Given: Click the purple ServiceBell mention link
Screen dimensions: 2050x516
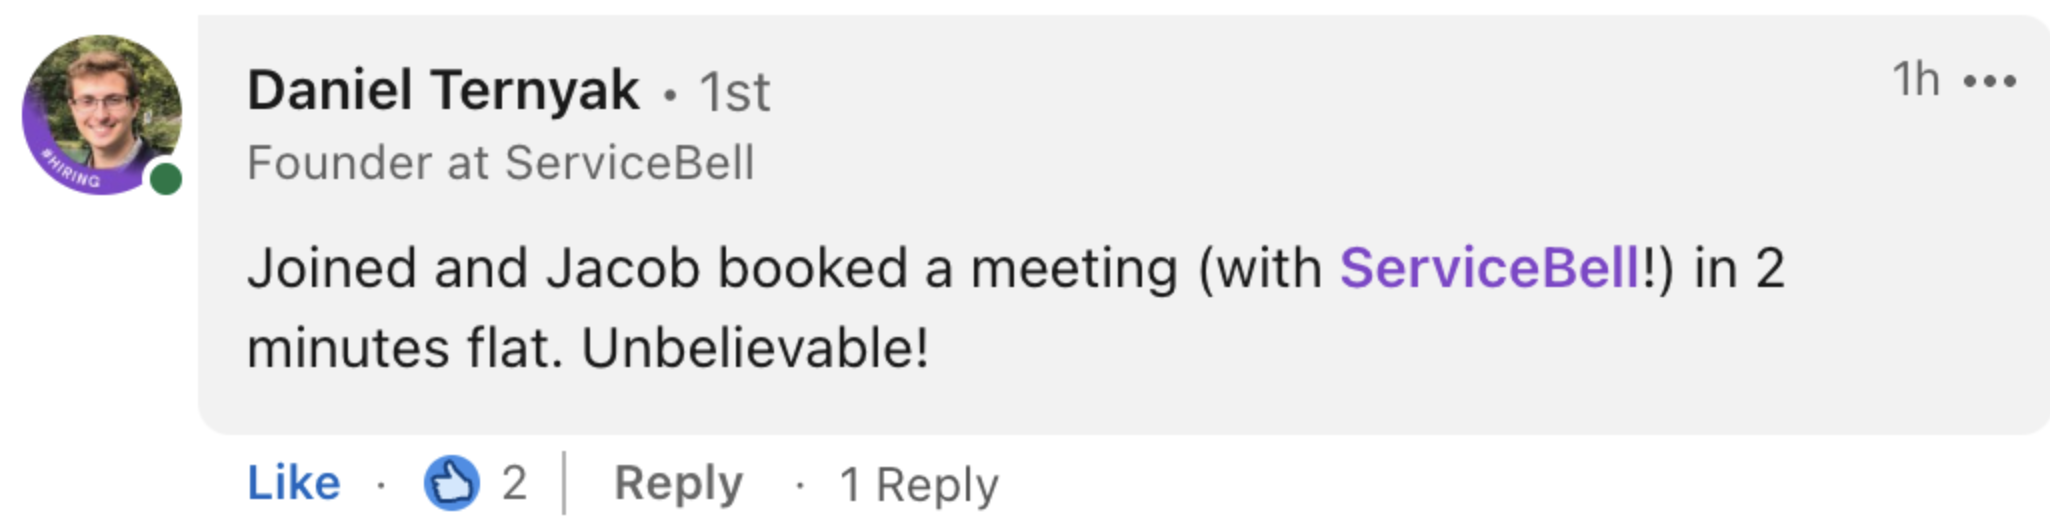Looking at the screenshot, I should click(1490, 268).
